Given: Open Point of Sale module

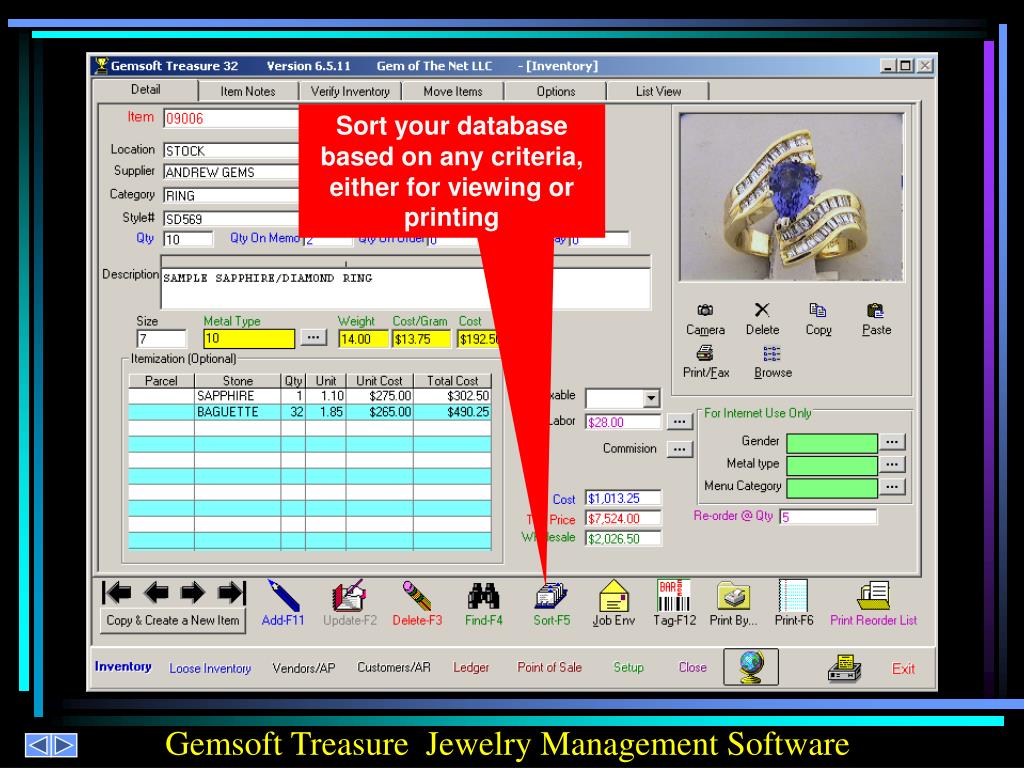Looking at the screenshot, I should click(549, 667).
